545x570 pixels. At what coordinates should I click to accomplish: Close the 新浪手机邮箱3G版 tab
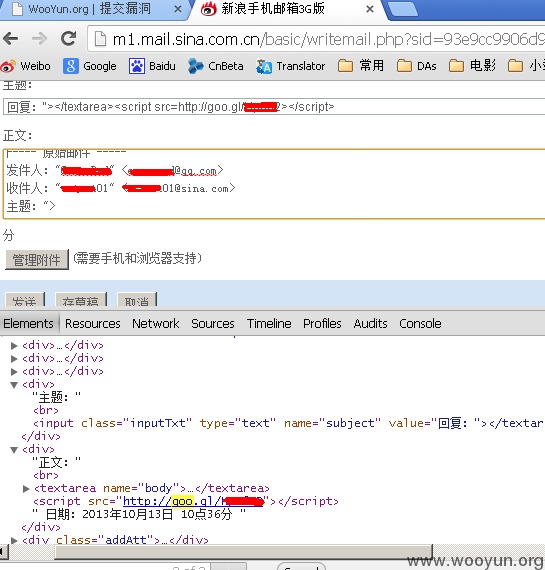[370, 9]
